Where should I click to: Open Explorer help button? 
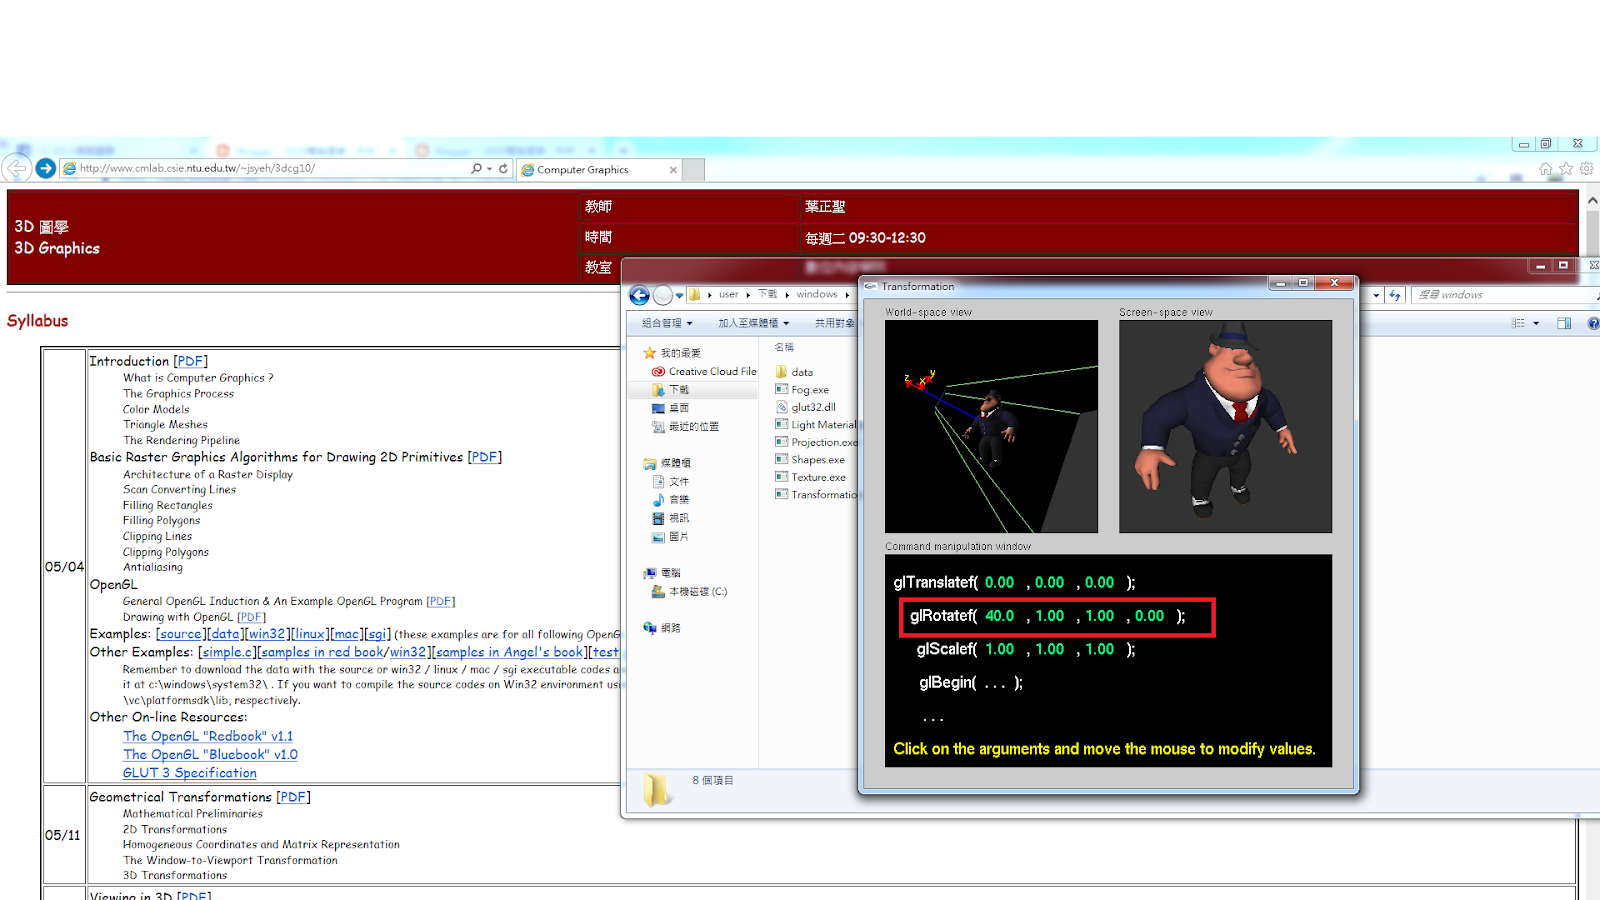click(x=1593, y=323)
